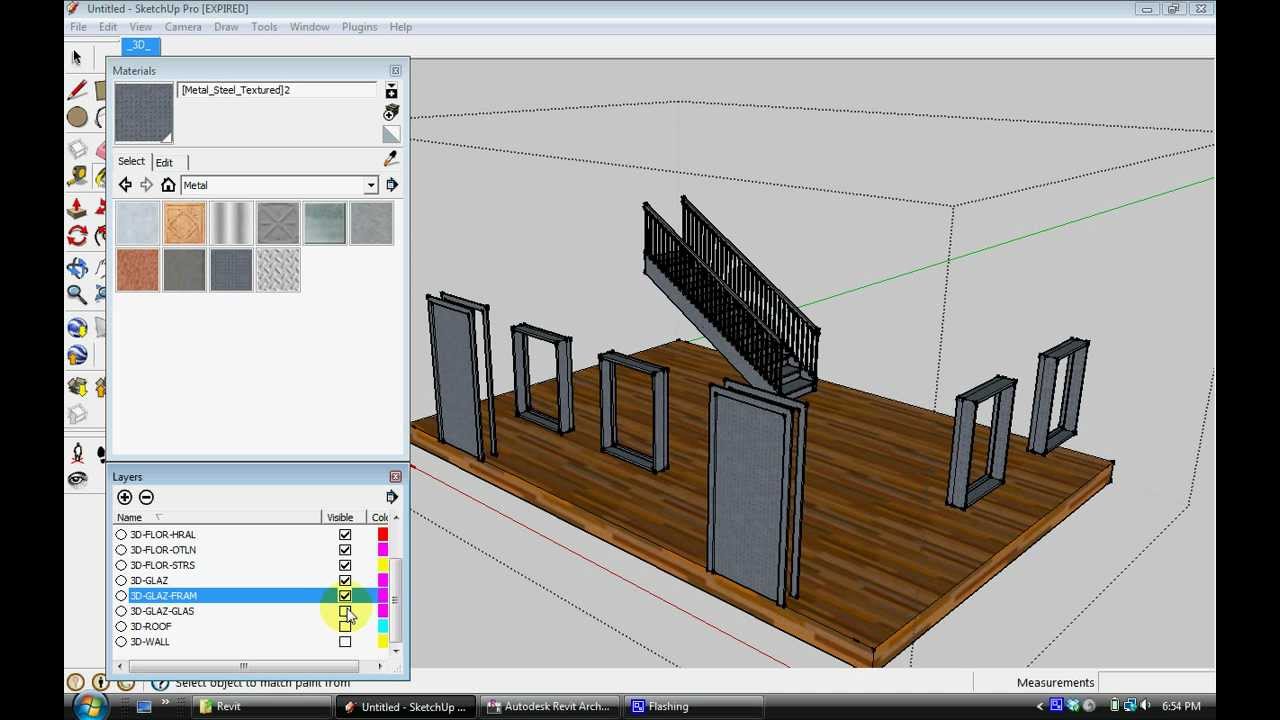Screen dimensions: 1280x720
Task: Add a new layer with plus icon
Action: [x=124, y=497]
